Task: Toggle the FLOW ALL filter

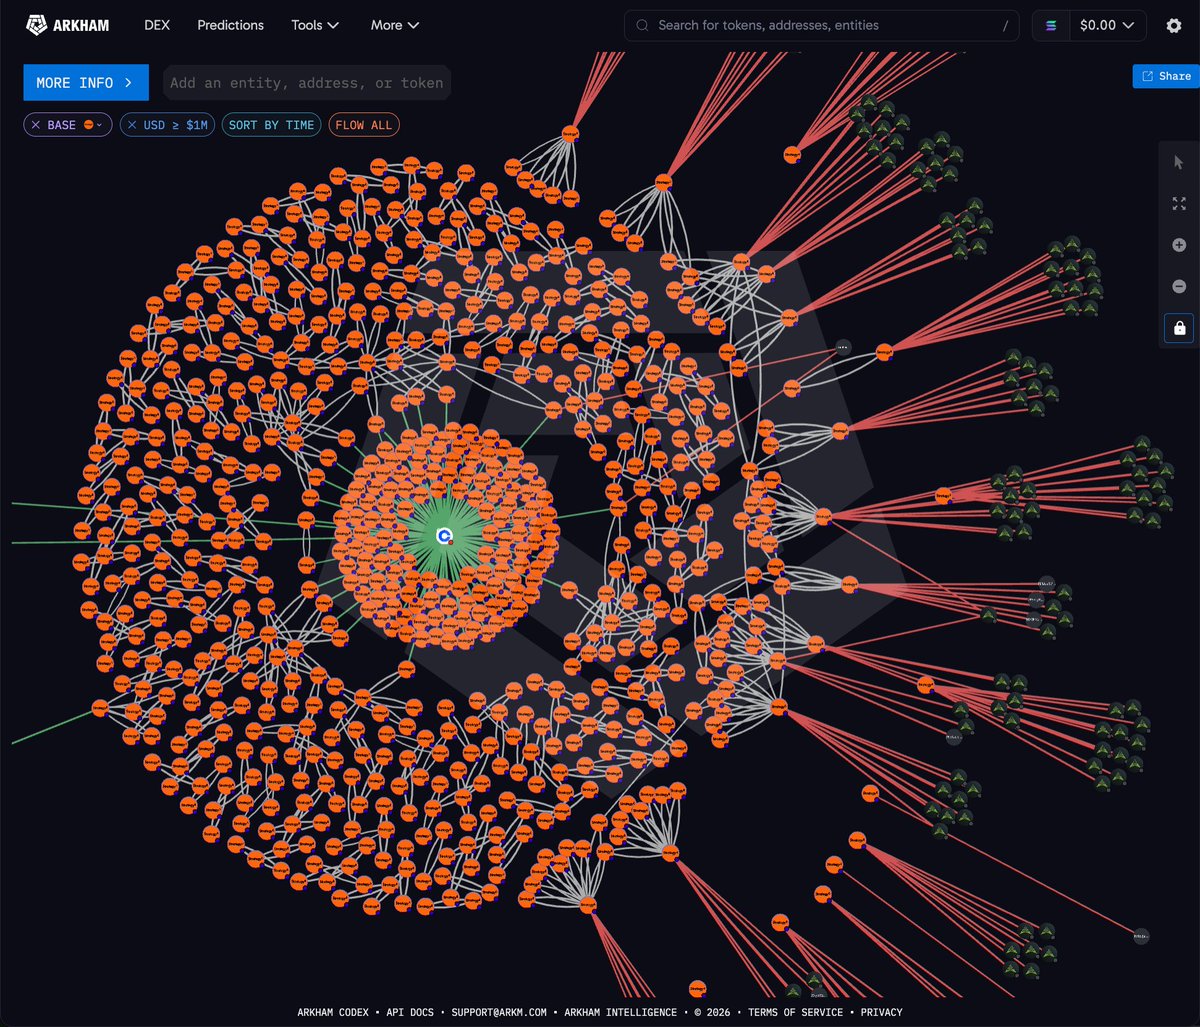Action: 364,125
